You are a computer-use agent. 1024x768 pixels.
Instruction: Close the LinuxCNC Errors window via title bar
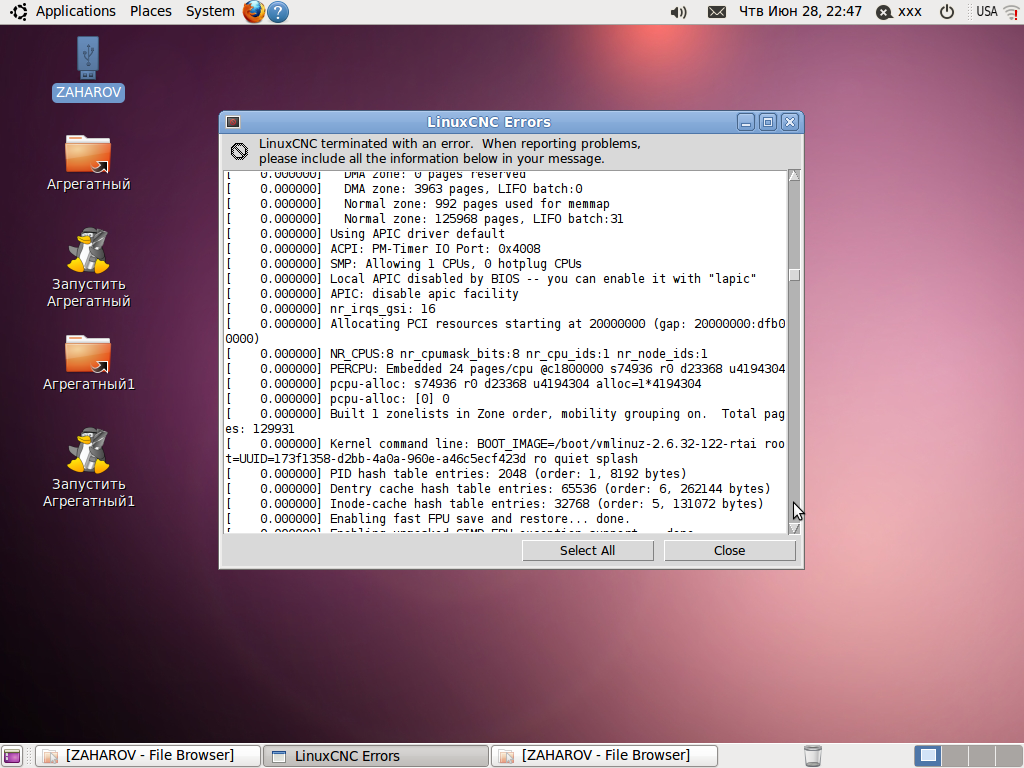click(x=790, y=122)
